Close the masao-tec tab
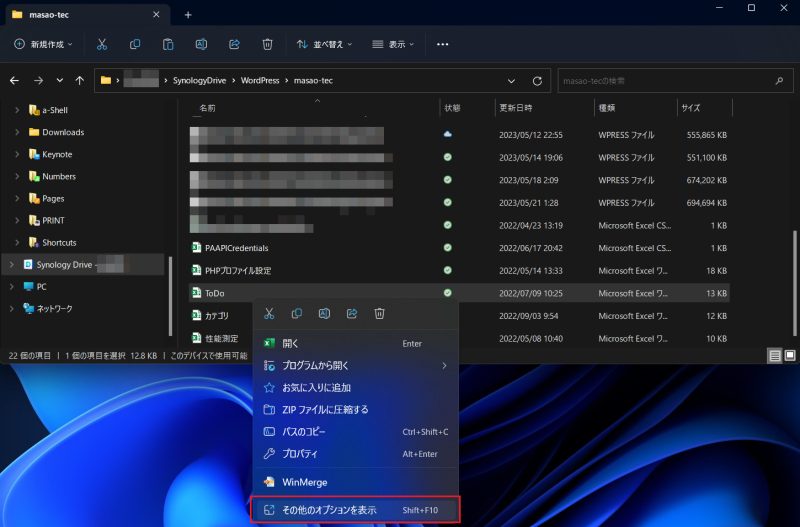The width and height of the screenshot is (800, 527). [156, 15]
